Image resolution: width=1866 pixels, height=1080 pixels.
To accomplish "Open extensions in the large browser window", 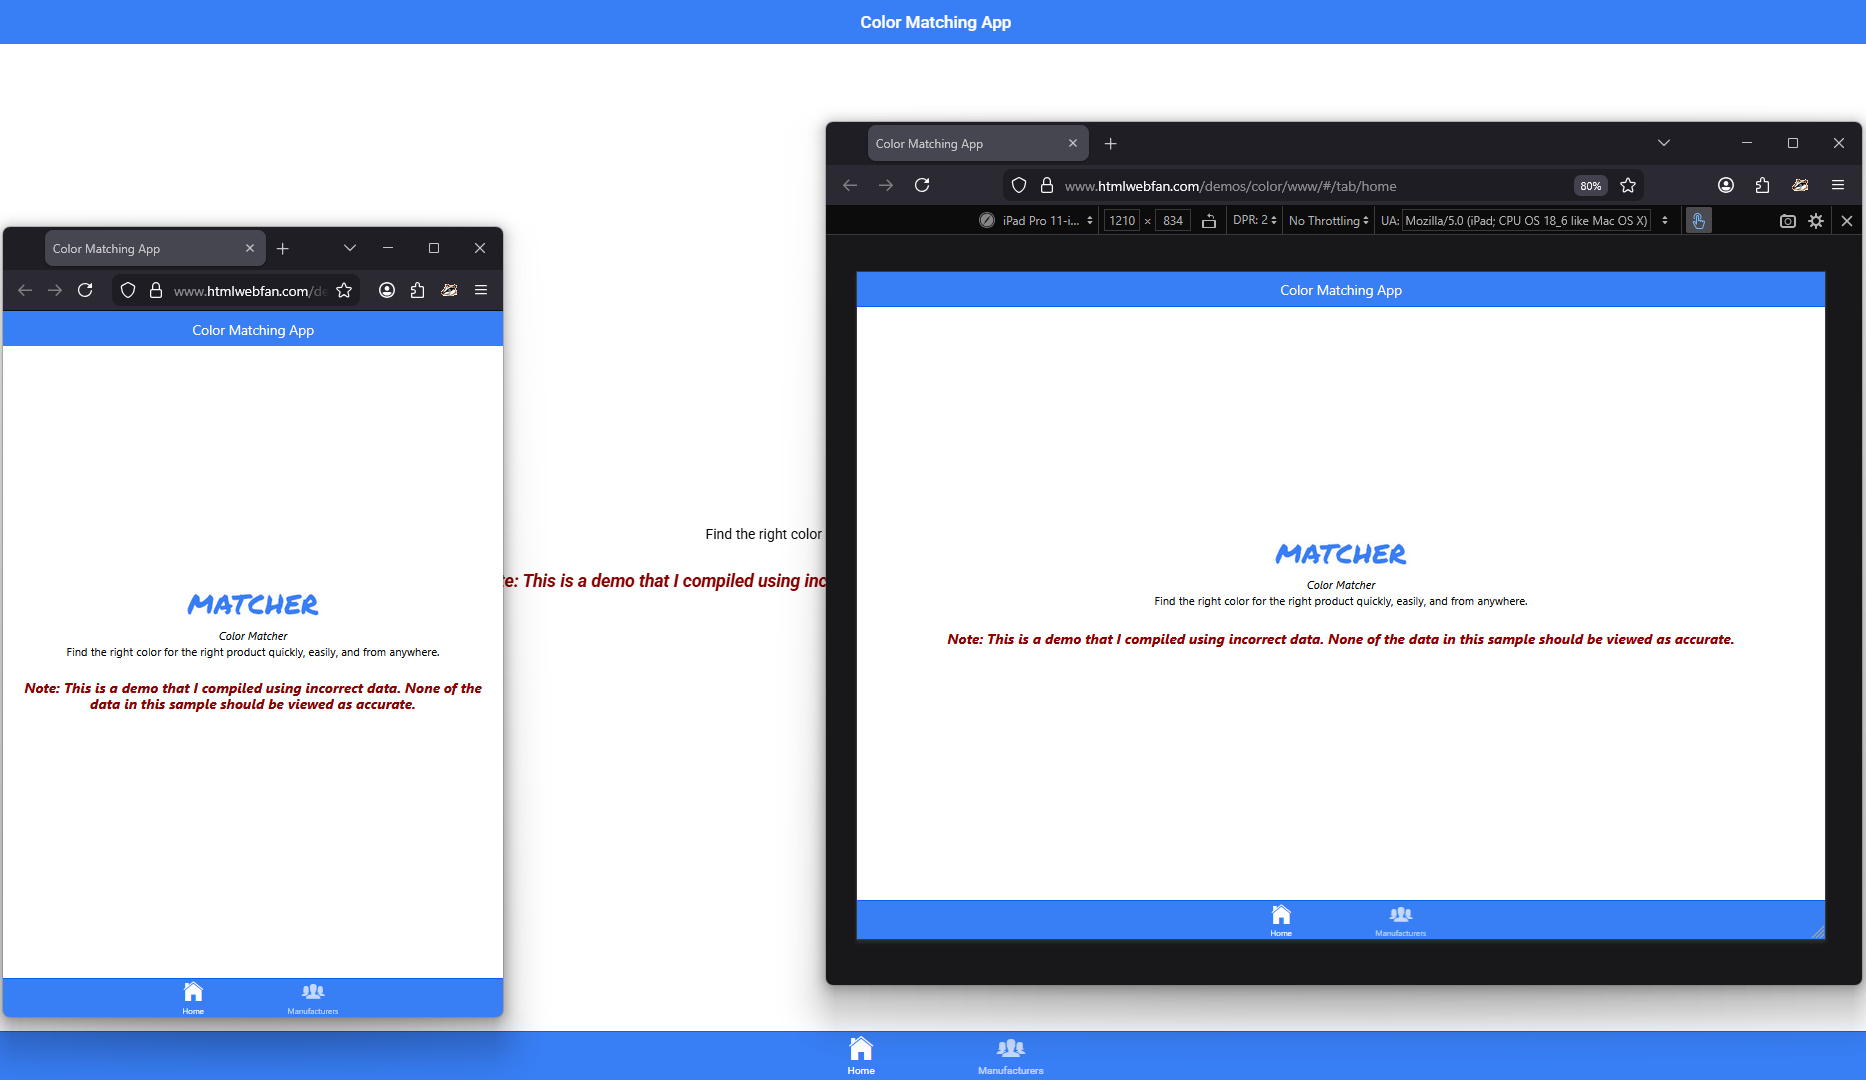I will [x=1762, y=185].
